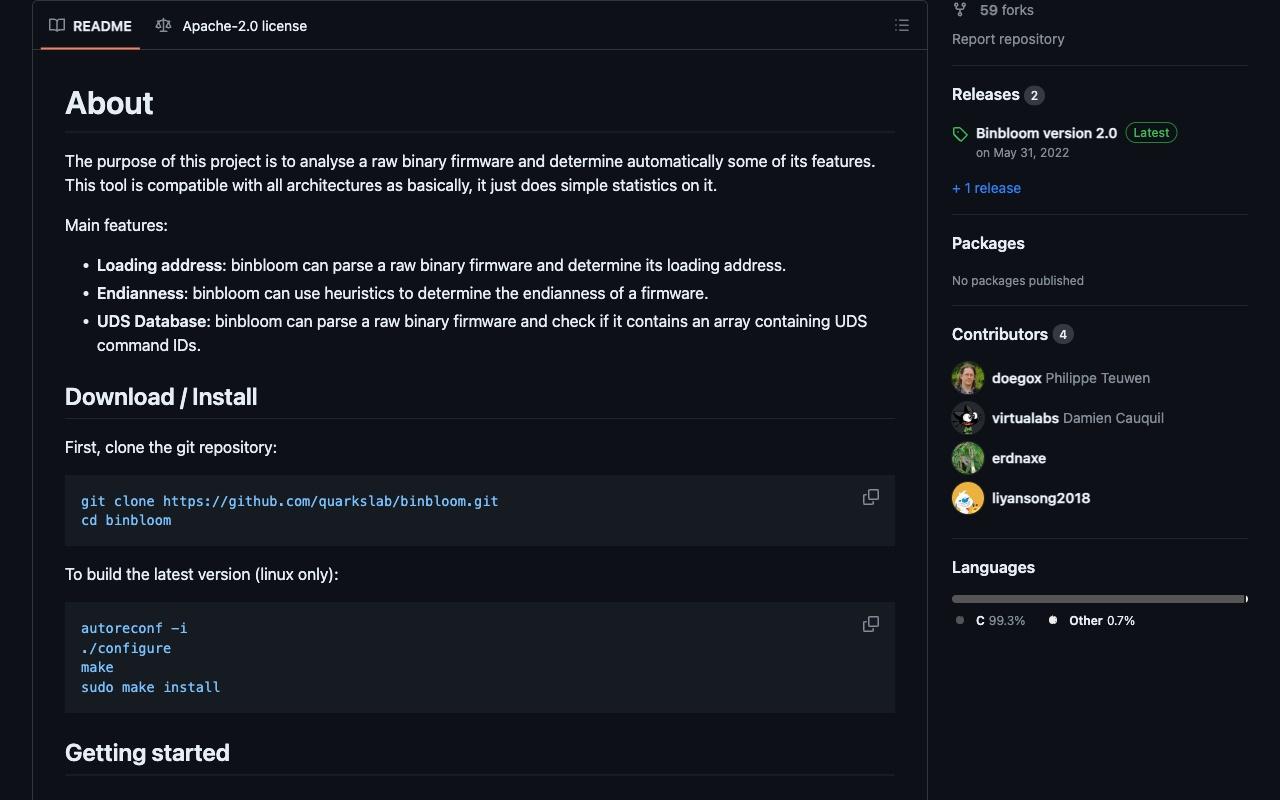1280x800 pixels.
Task: Open the Releases section heading
Action: [x=985, y=95]
